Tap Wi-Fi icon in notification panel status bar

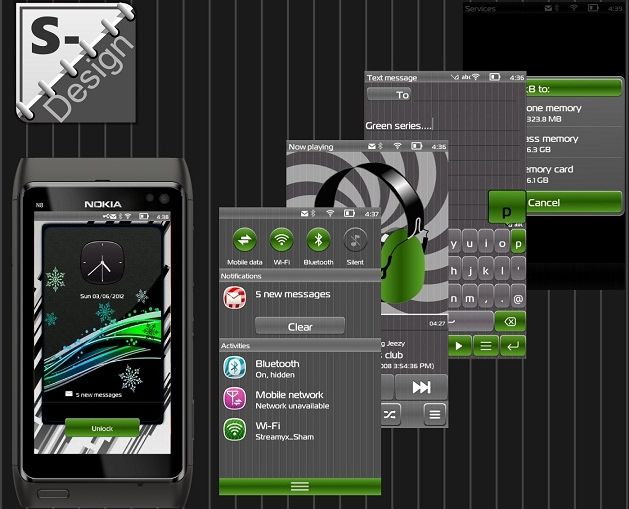pyautogui.click(x=330, y=213)
